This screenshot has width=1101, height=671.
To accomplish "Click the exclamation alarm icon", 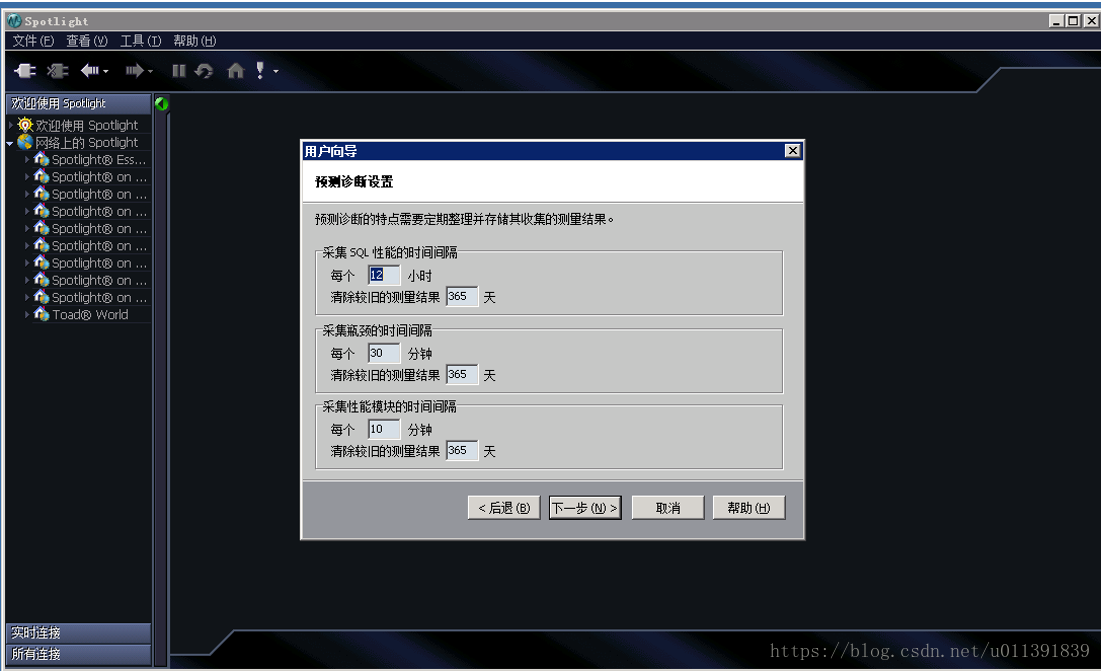I will pos(261,70).
